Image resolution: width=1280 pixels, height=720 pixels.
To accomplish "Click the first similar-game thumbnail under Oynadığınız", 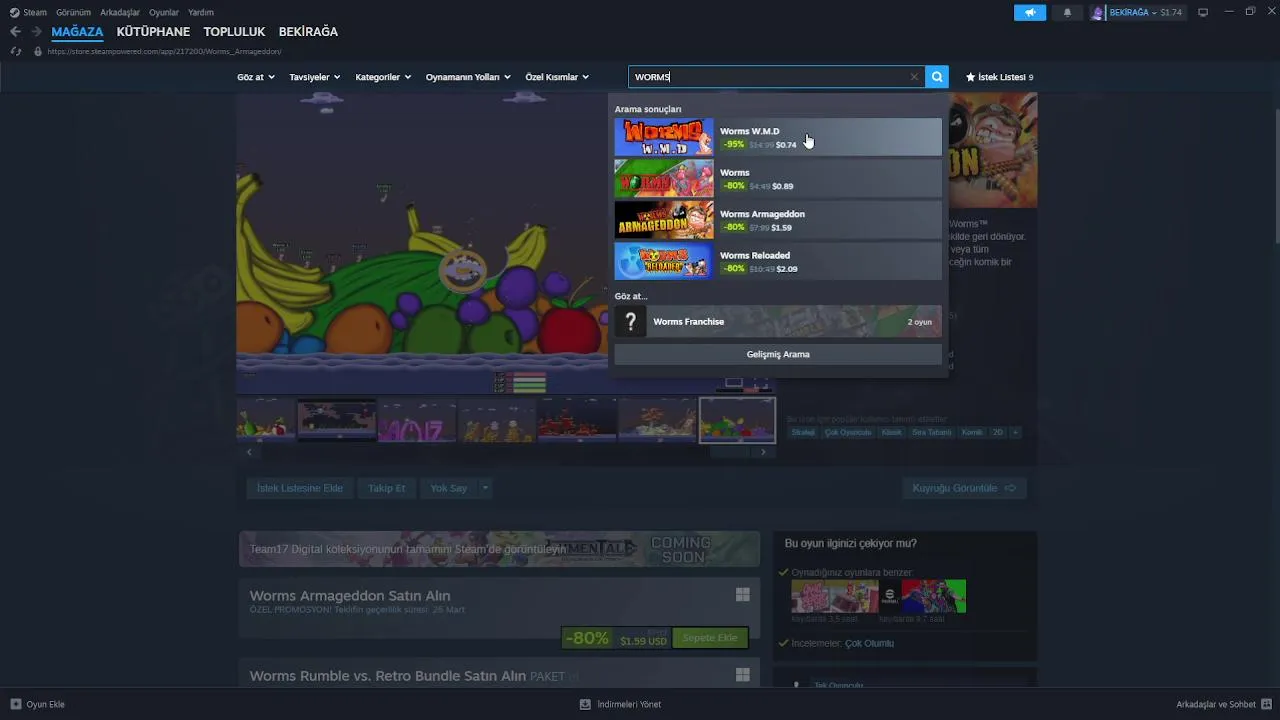I will [835, 596].
